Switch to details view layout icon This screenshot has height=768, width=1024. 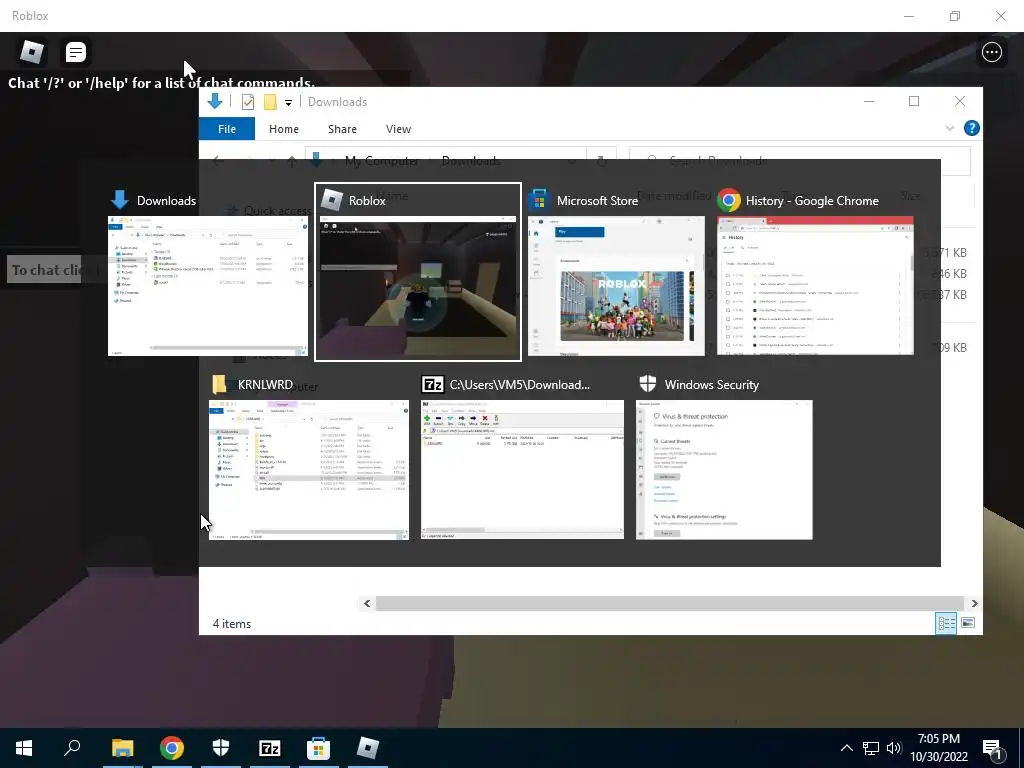[946, 623]
